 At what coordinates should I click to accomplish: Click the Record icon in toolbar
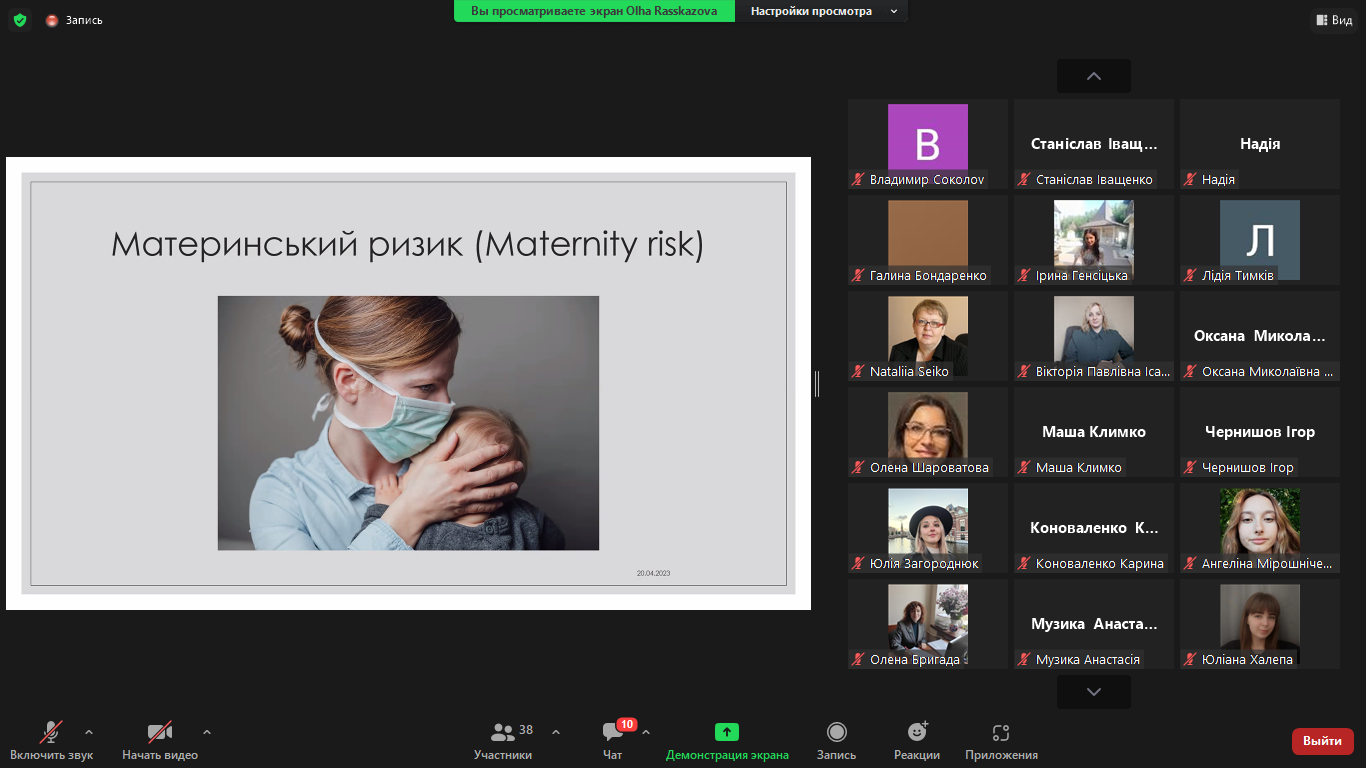836,732
